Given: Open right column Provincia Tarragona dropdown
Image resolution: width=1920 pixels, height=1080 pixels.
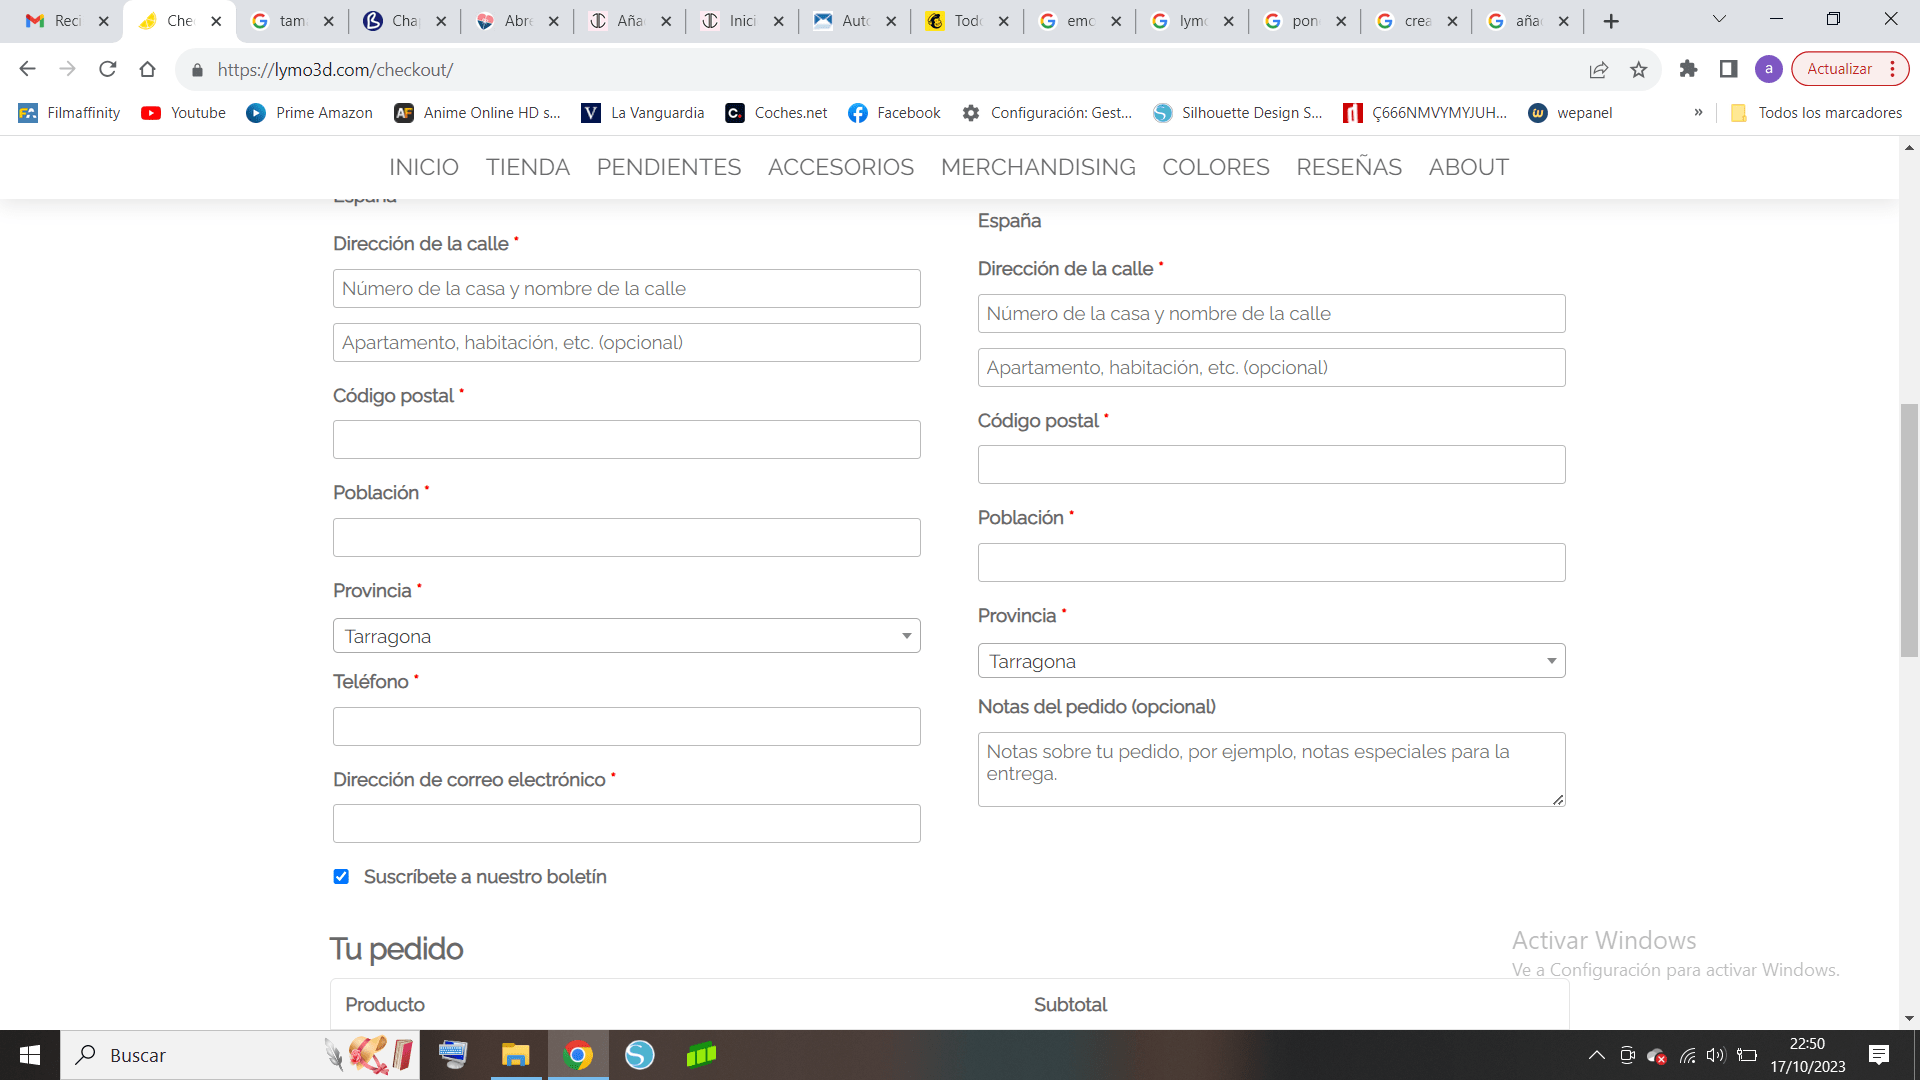Looking at the screenshot, I should [x=1271, y=661].
